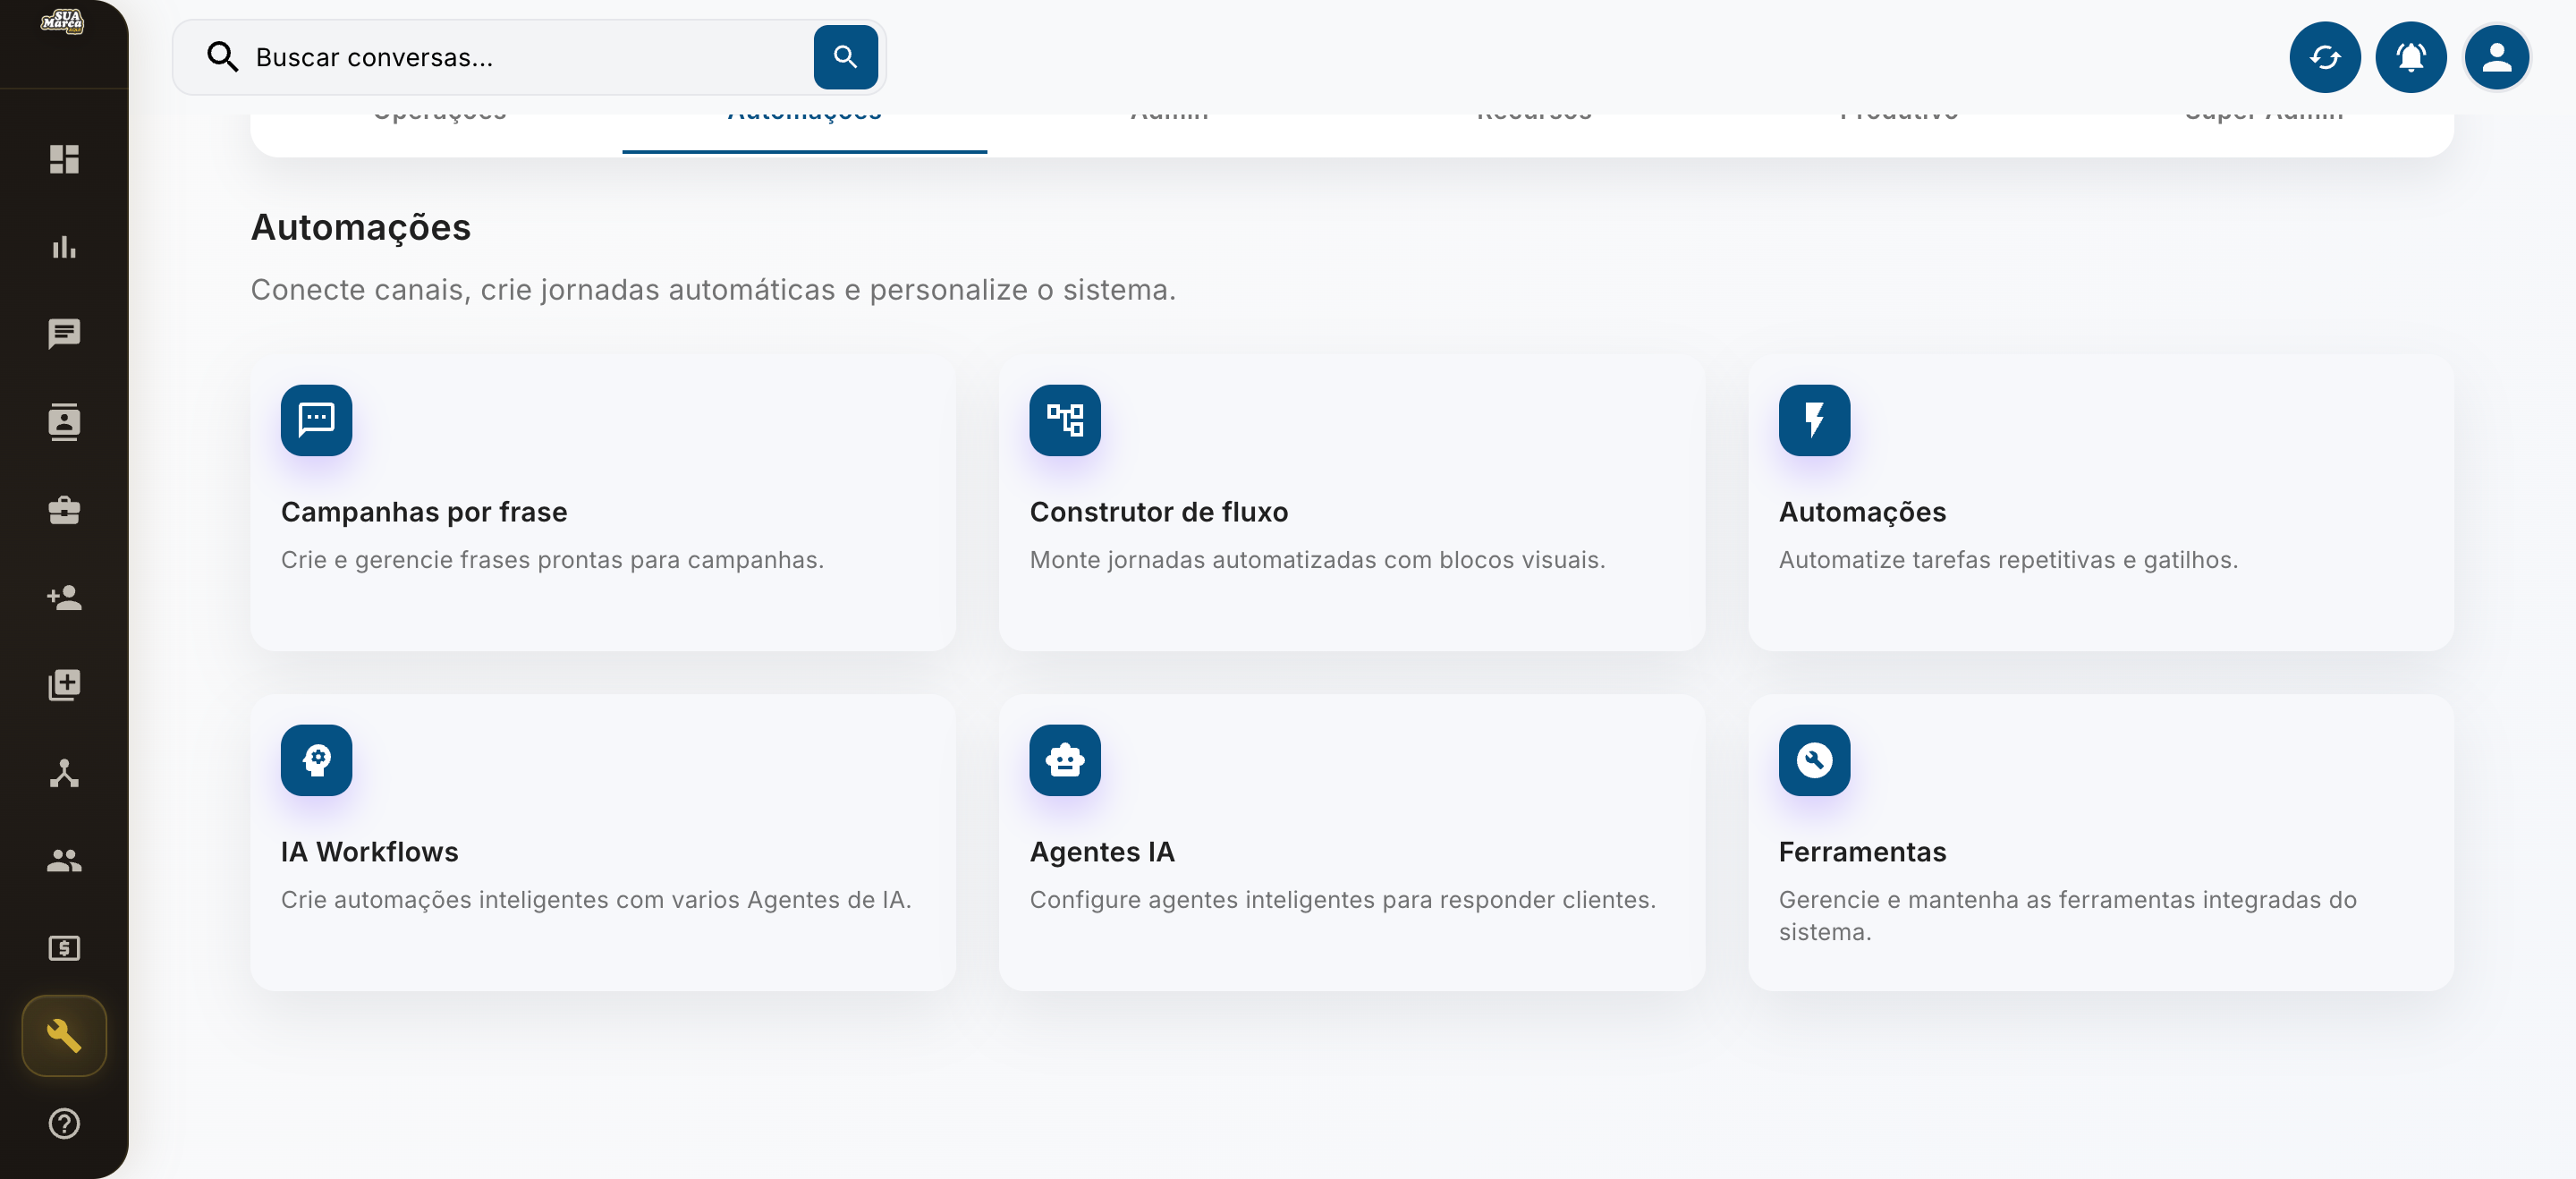The width and height of the screenshot is (2576, 1179).
Task: Click the refresh sync button in header
Action: point(2325,57)
